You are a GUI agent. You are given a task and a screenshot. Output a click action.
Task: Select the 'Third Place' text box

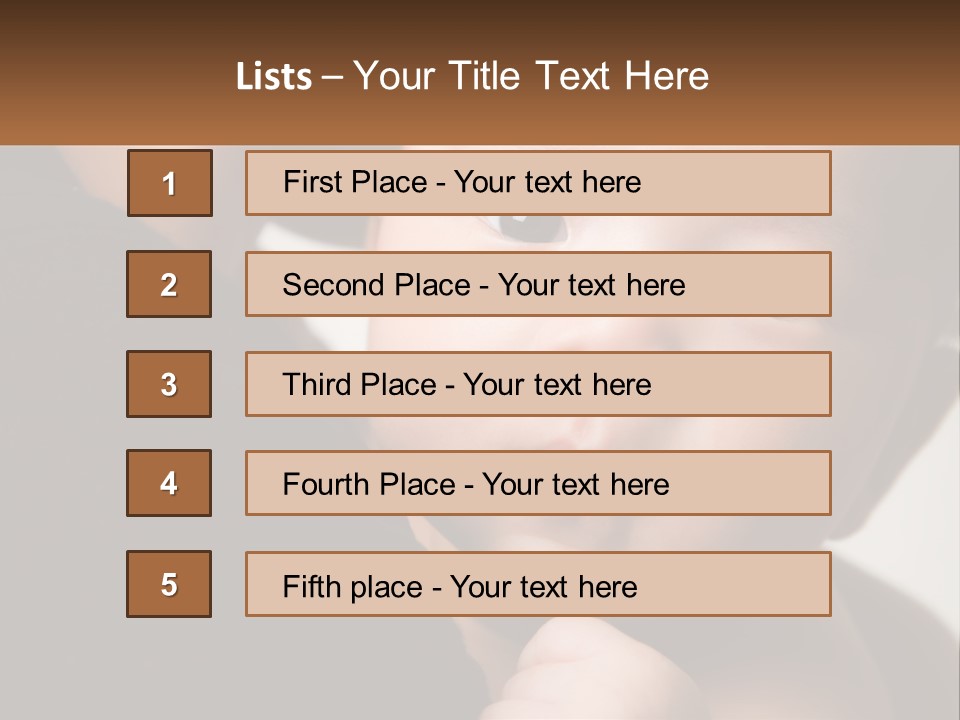(x=538, y=384)
